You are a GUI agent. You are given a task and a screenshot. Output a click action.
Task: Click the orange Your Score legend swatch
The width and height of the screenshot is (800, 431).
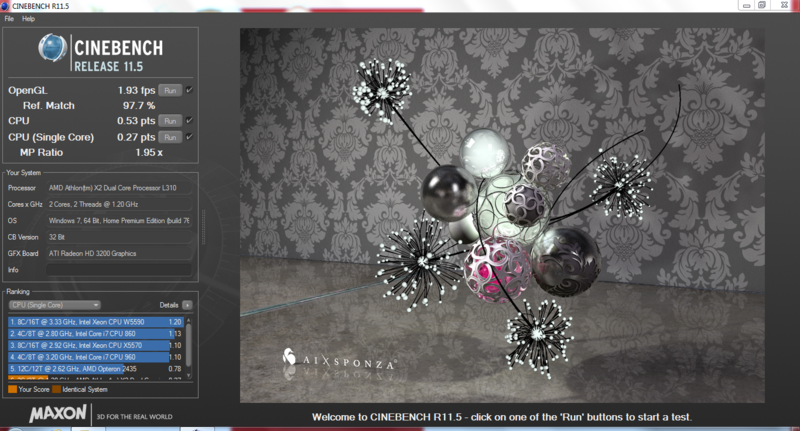pos(13,389)
